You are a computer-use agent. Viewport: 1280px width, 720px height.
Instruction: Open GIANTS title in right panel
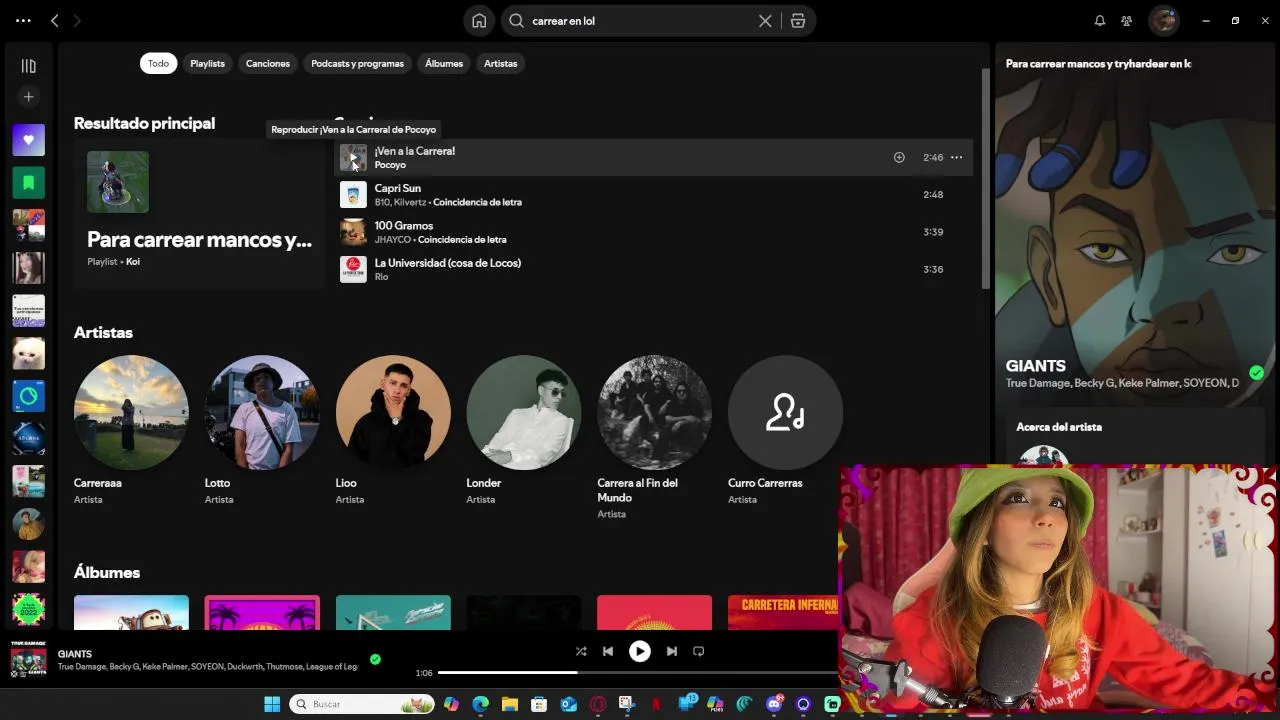[x=1035, y=366]
